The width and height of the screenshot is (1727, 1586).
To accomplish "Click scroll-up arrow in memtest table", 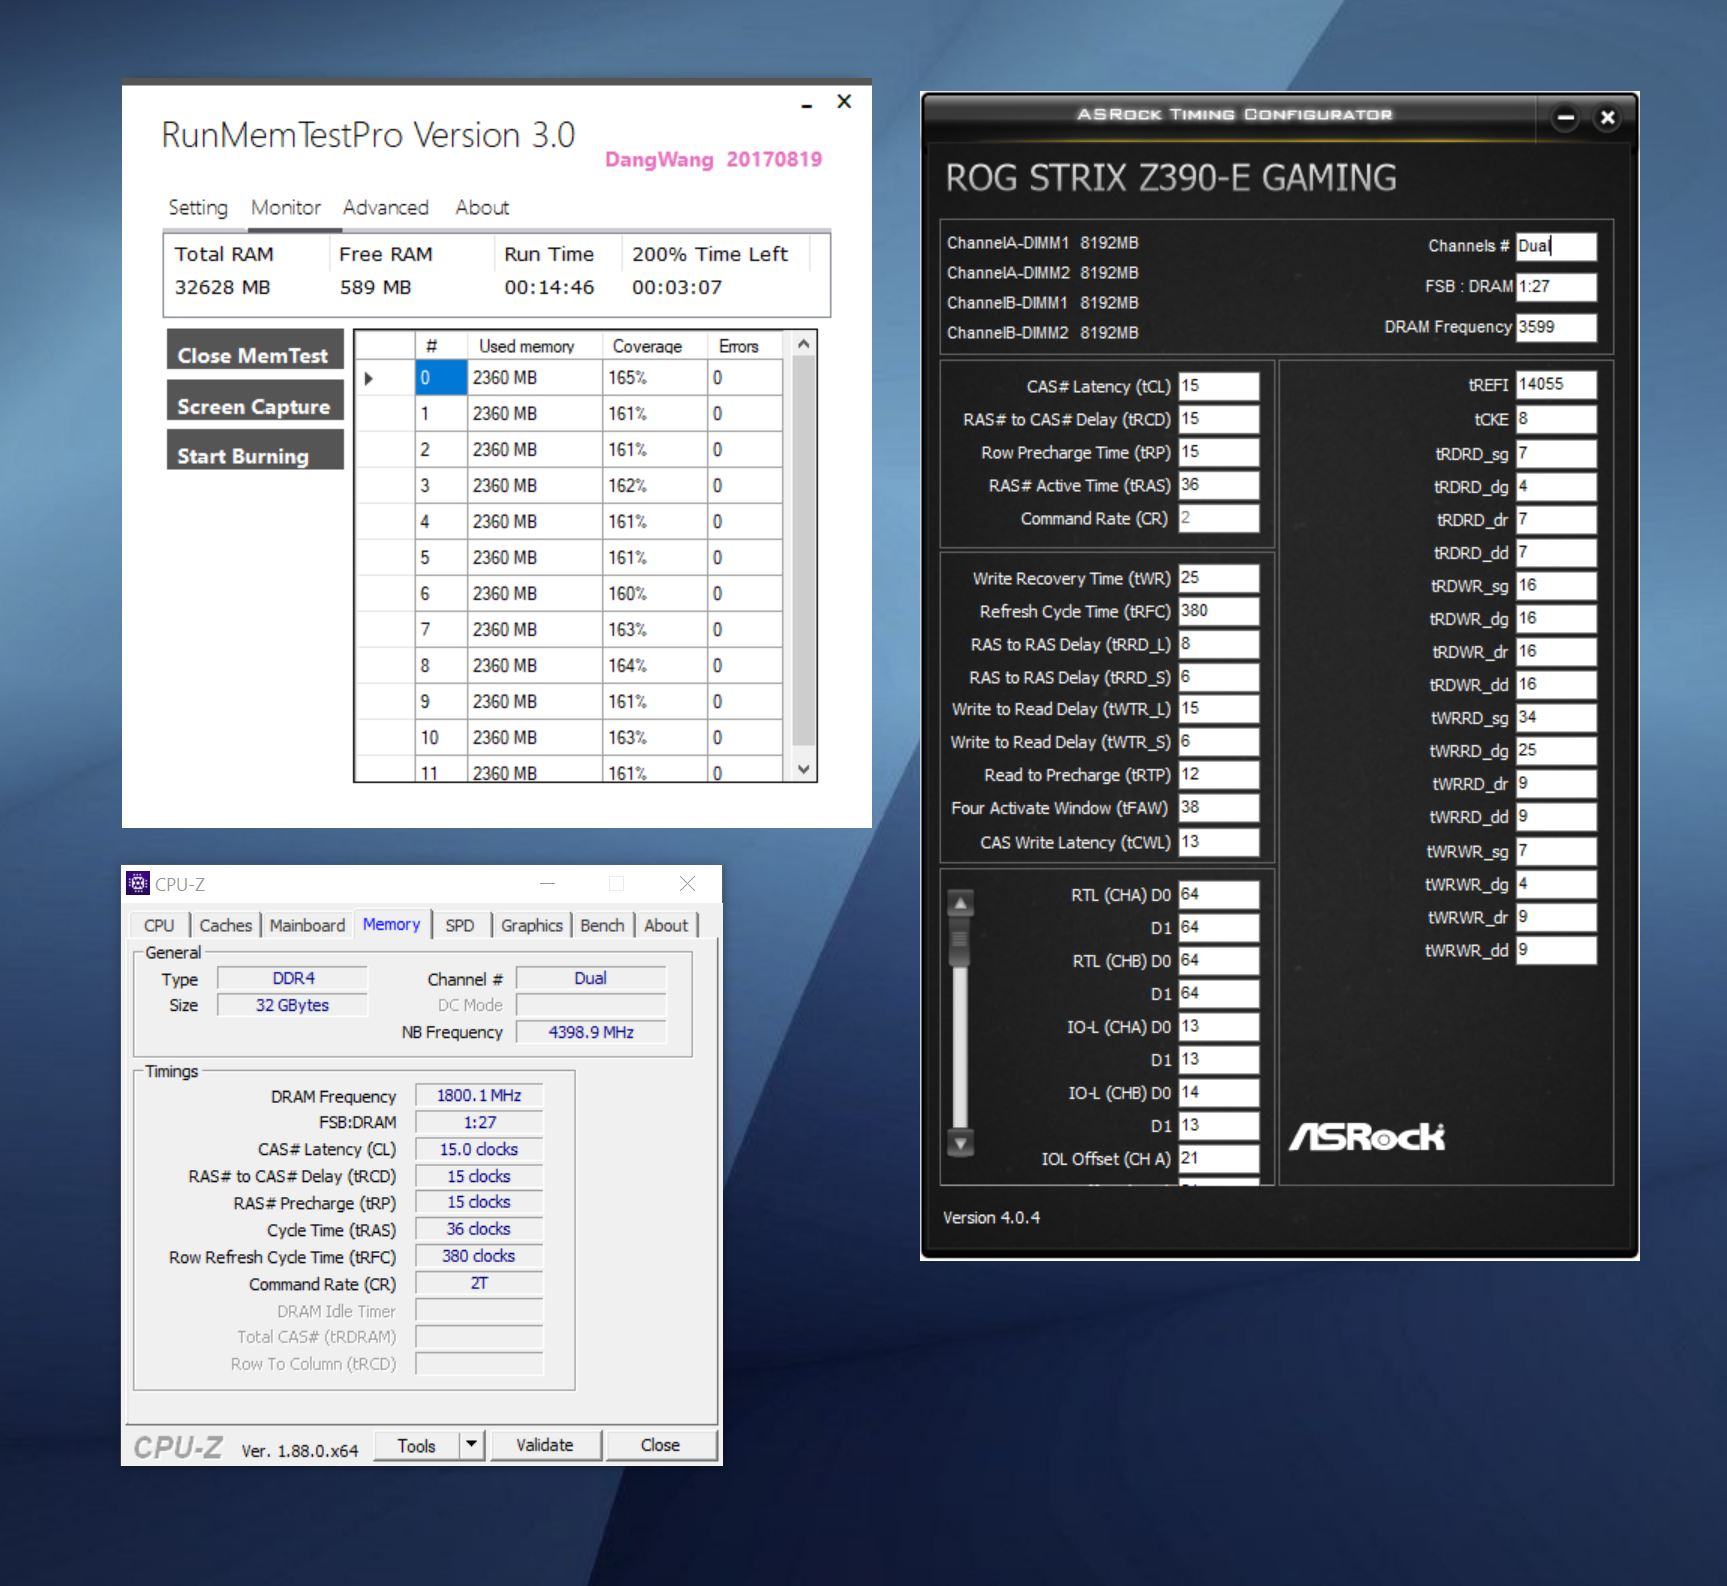I will (x=803, y=344).
